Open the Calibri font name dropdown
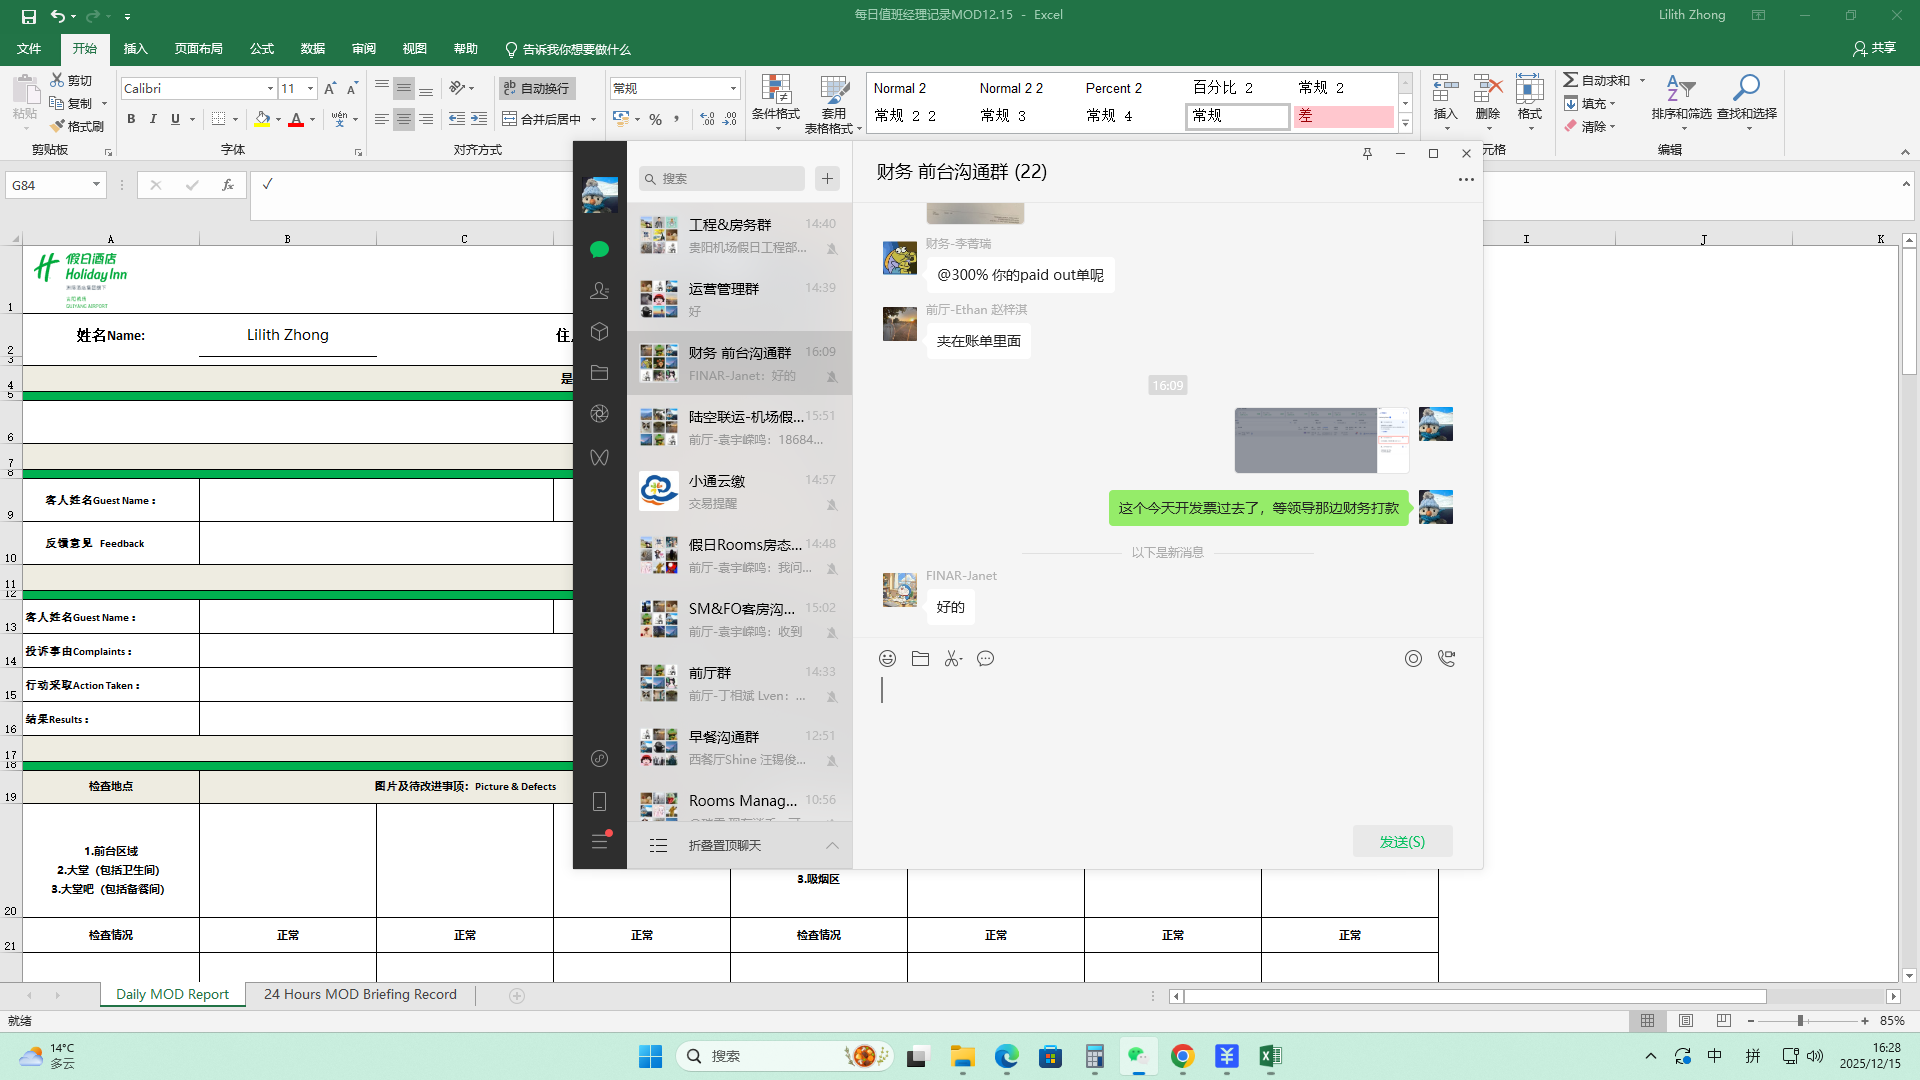This screenshot has height=1080, width=1920. [x=270, y=88]
